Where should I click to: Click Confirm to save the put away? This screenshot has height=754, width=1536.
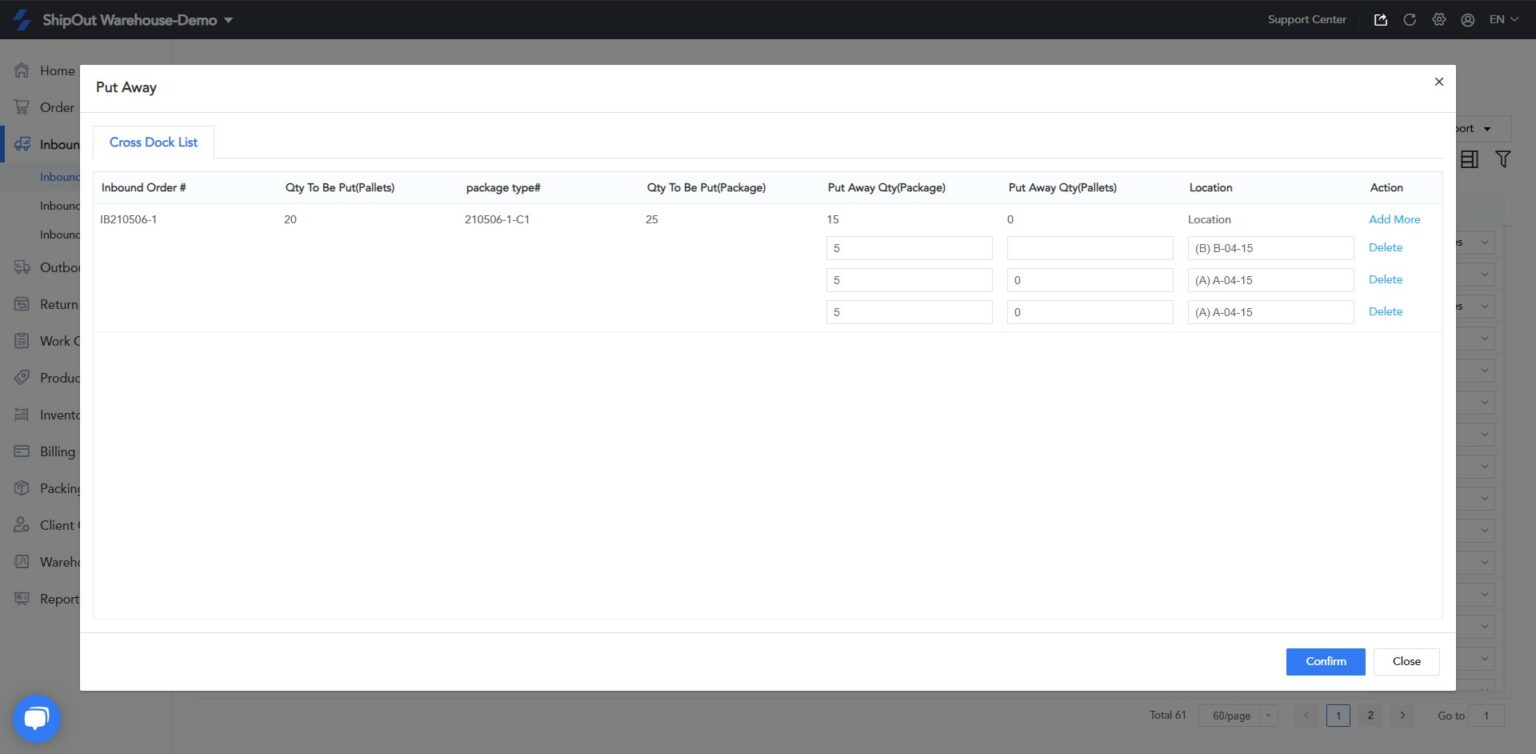1324,661
